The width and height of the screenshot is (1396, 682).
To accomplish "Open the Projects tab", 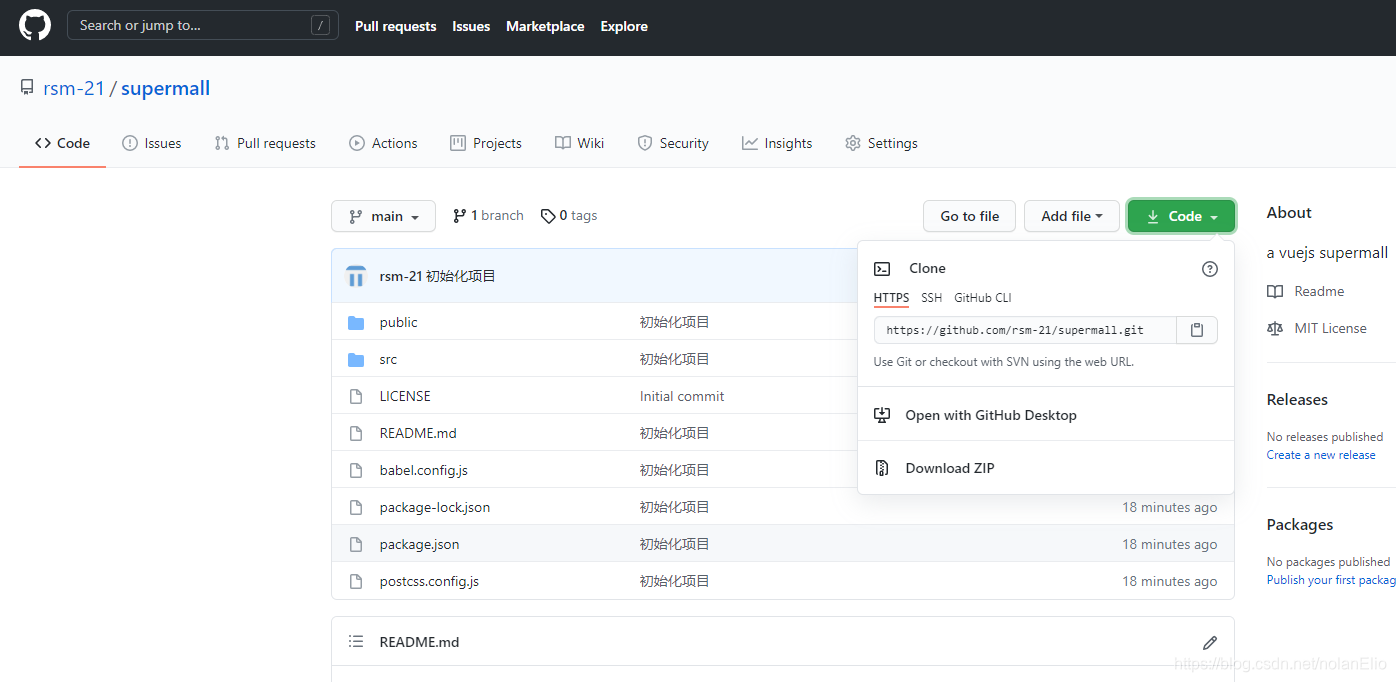I will 486,143.
